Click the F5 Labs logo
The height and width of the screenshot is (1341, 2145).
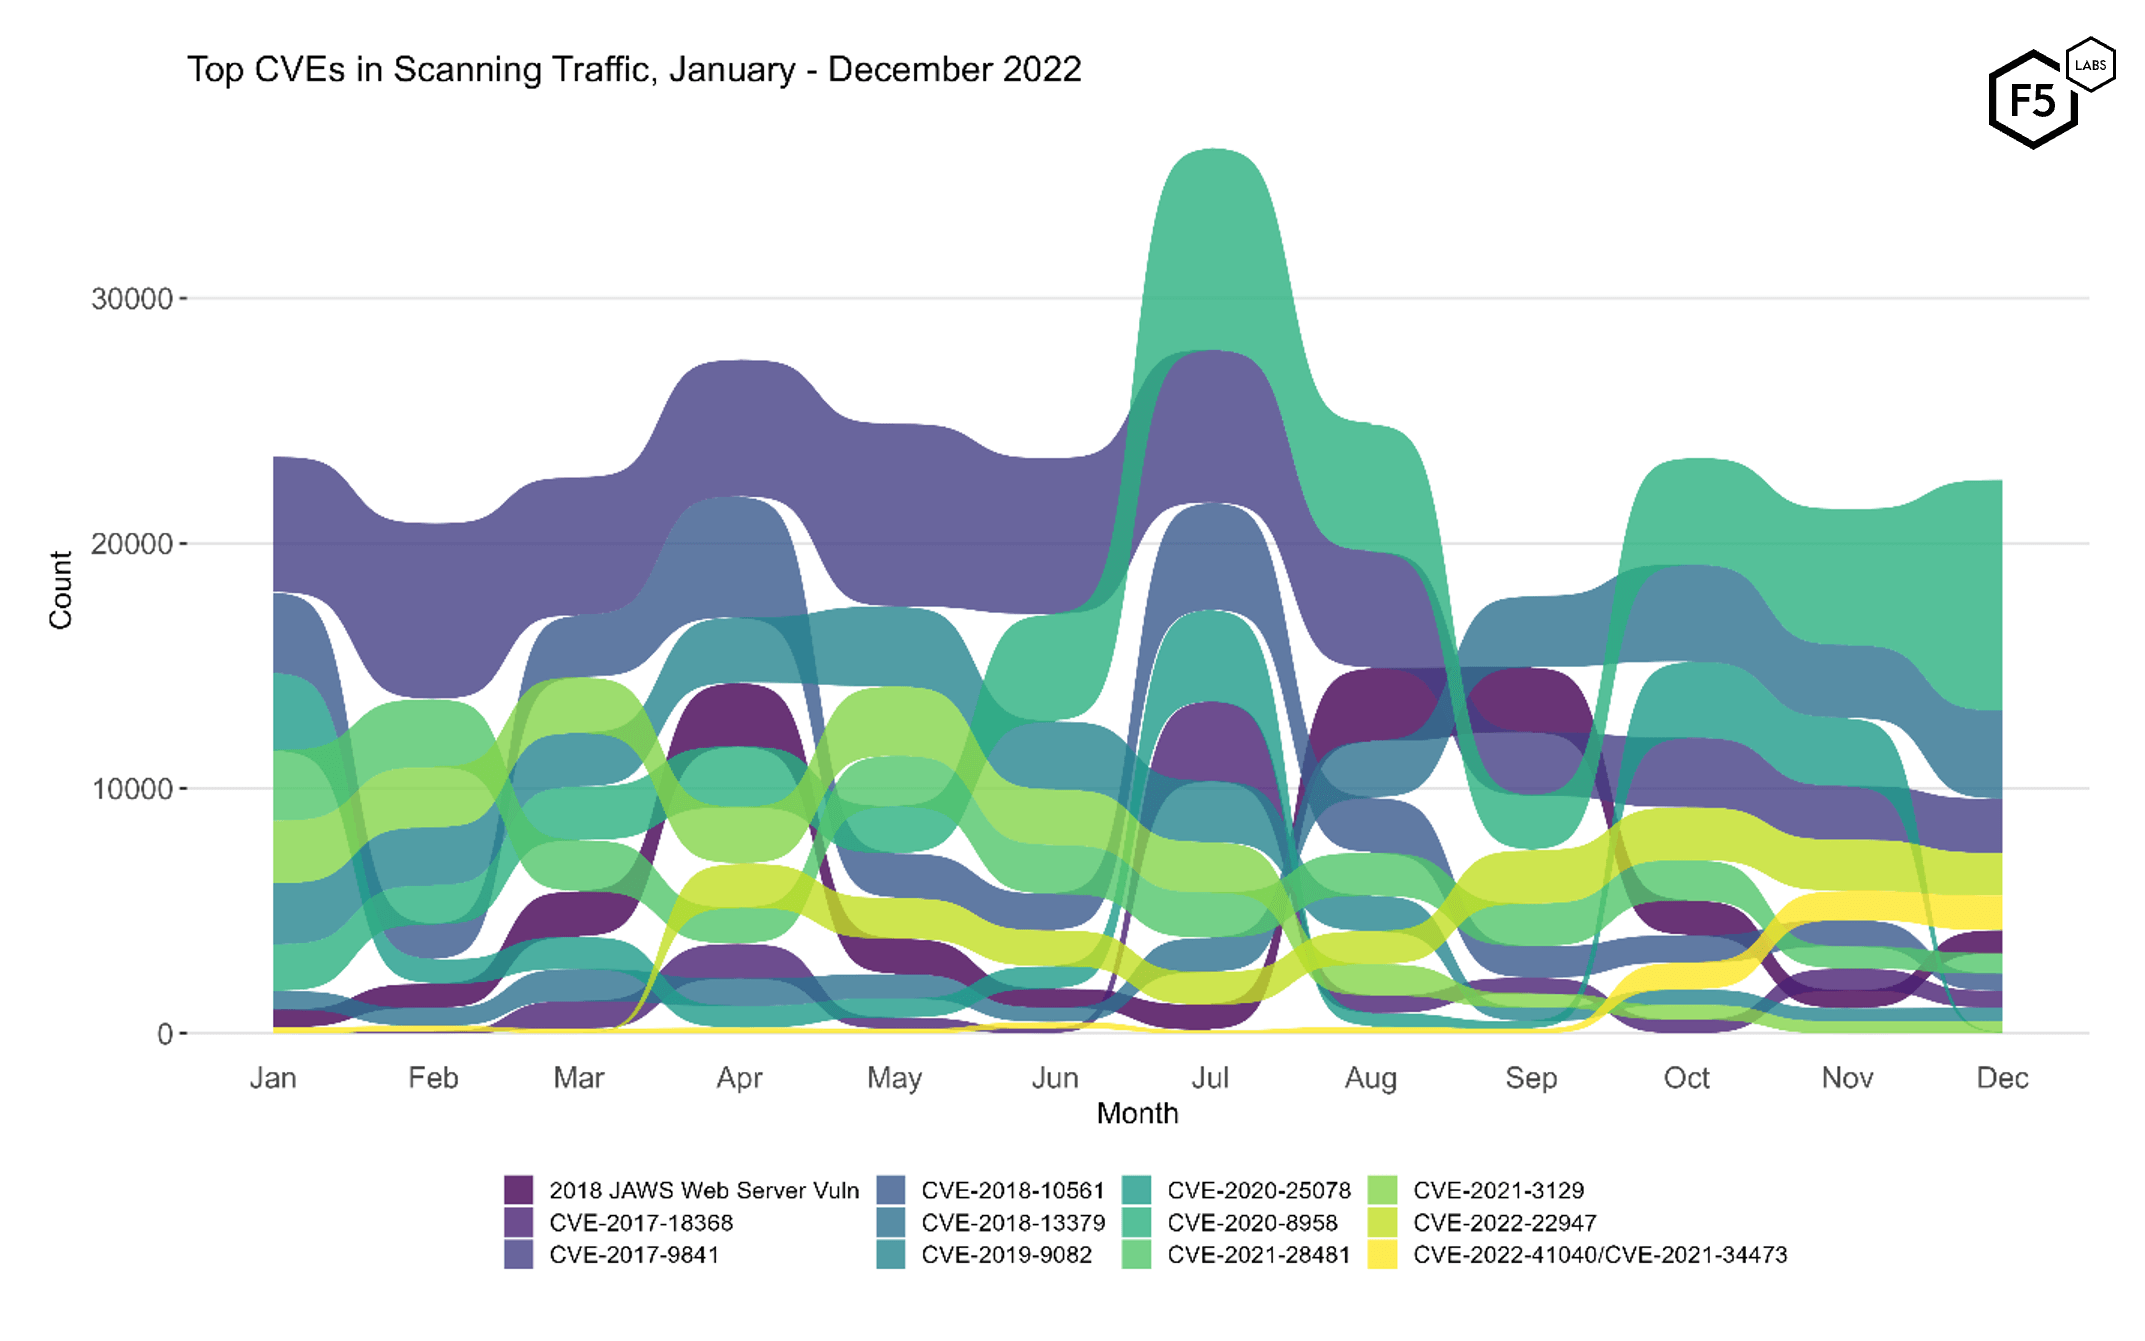2034,101
